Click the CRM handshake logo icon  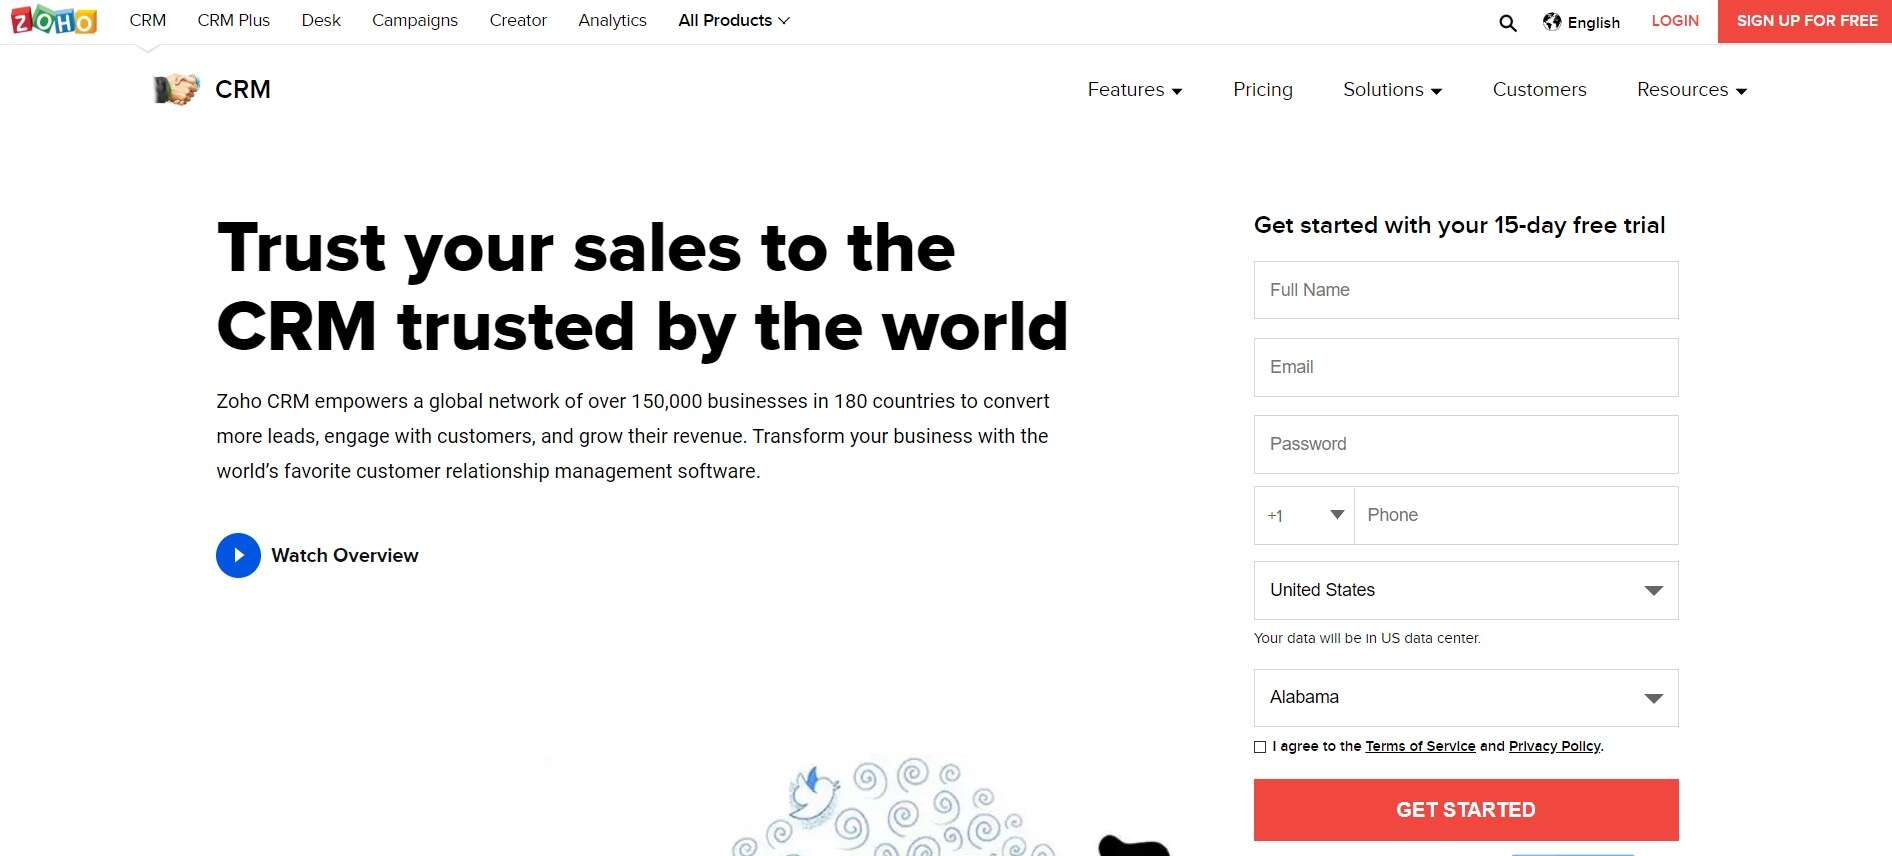tap(176, 89)
